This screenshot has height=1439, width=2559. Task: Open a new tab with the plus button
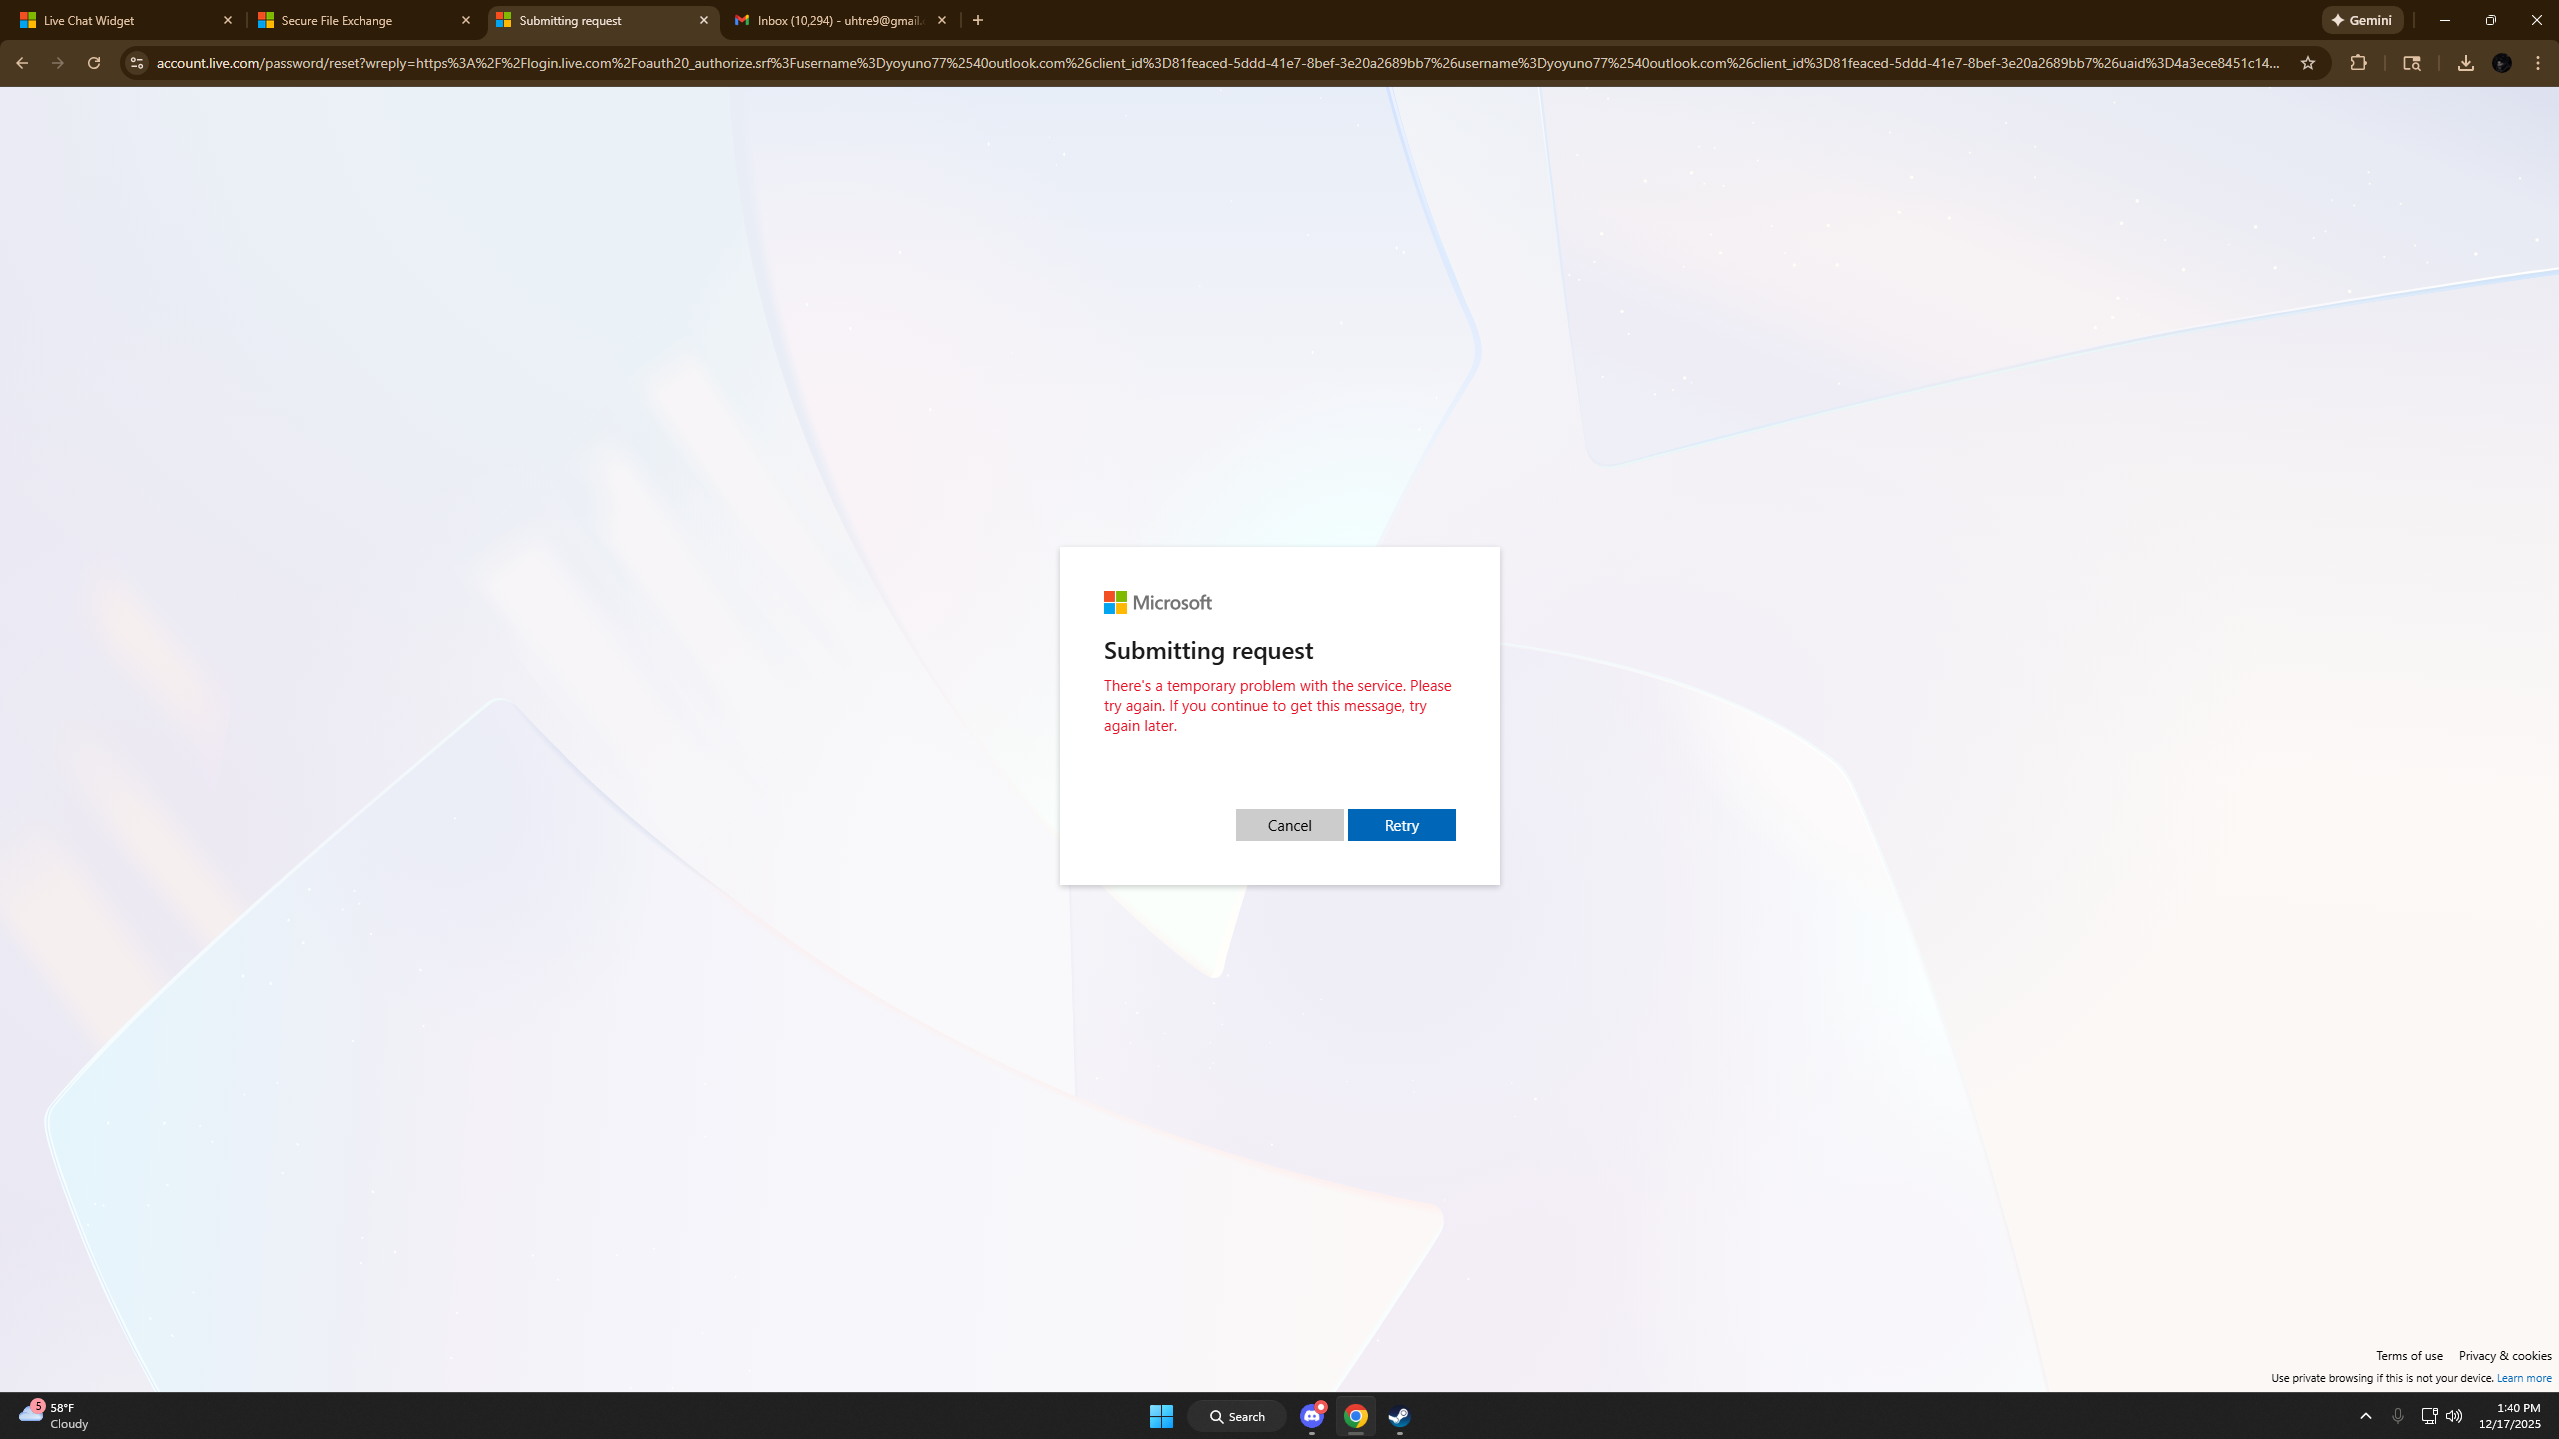coord(978,20)
